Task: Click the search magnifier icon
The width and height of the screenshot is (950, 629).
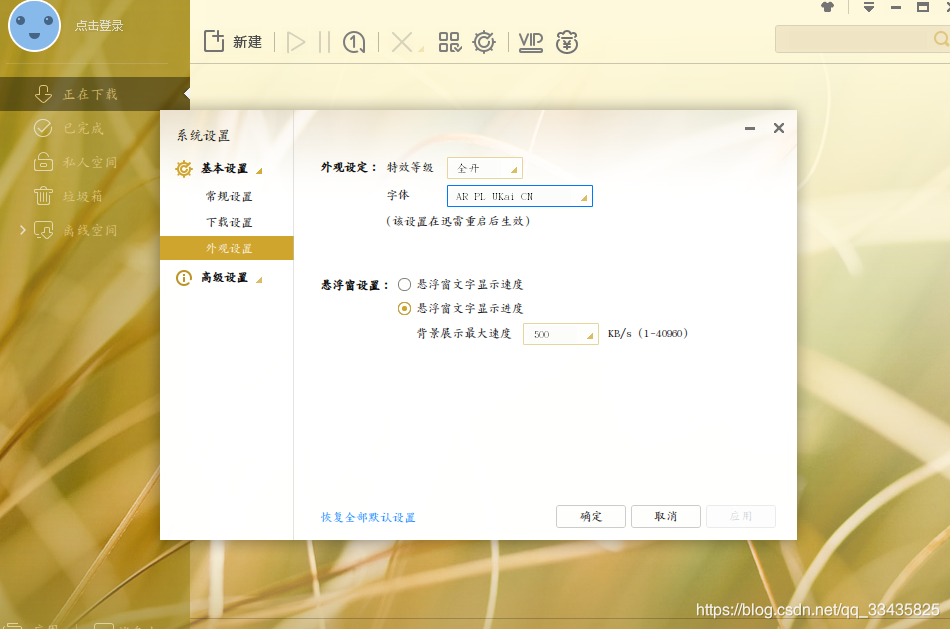Action: coord(941,39)
